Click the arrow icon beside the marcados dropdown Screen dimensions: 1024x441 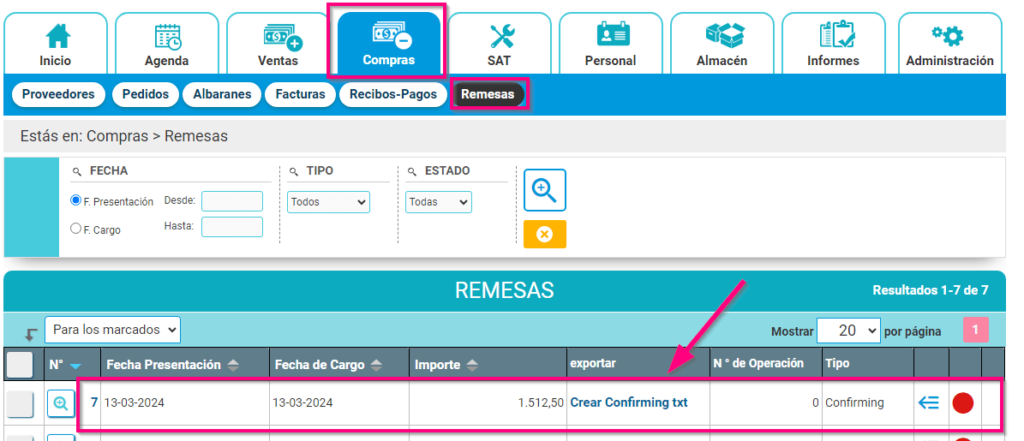(x=30, y=335)
